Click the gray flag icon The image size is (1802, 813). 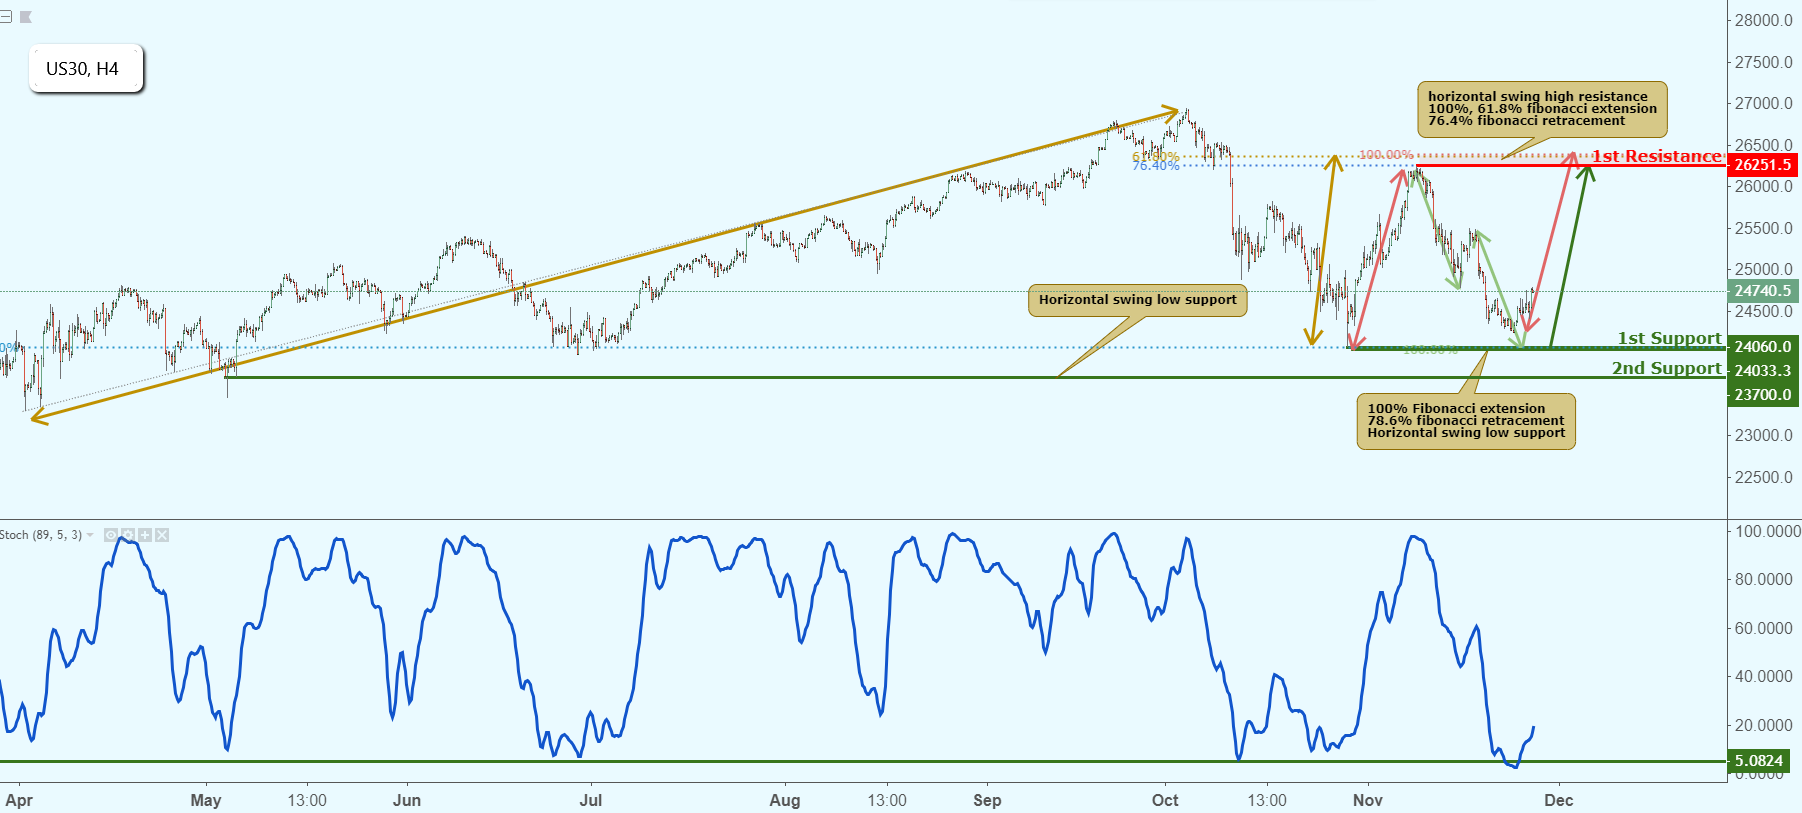pos(26,17)
